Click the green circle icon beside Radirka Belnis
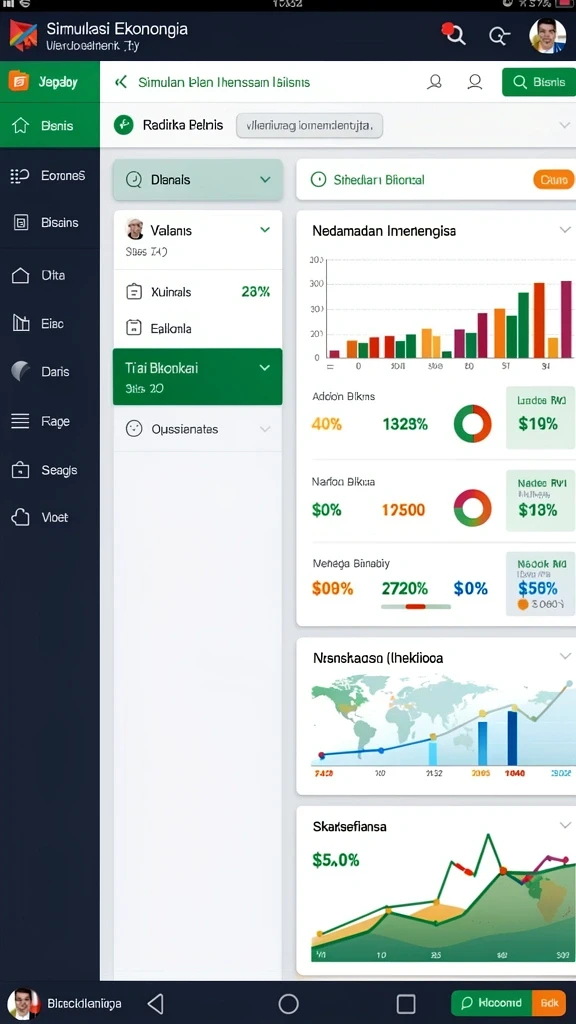This screenshot has width=576, height=1024. [x=123, y=125]
